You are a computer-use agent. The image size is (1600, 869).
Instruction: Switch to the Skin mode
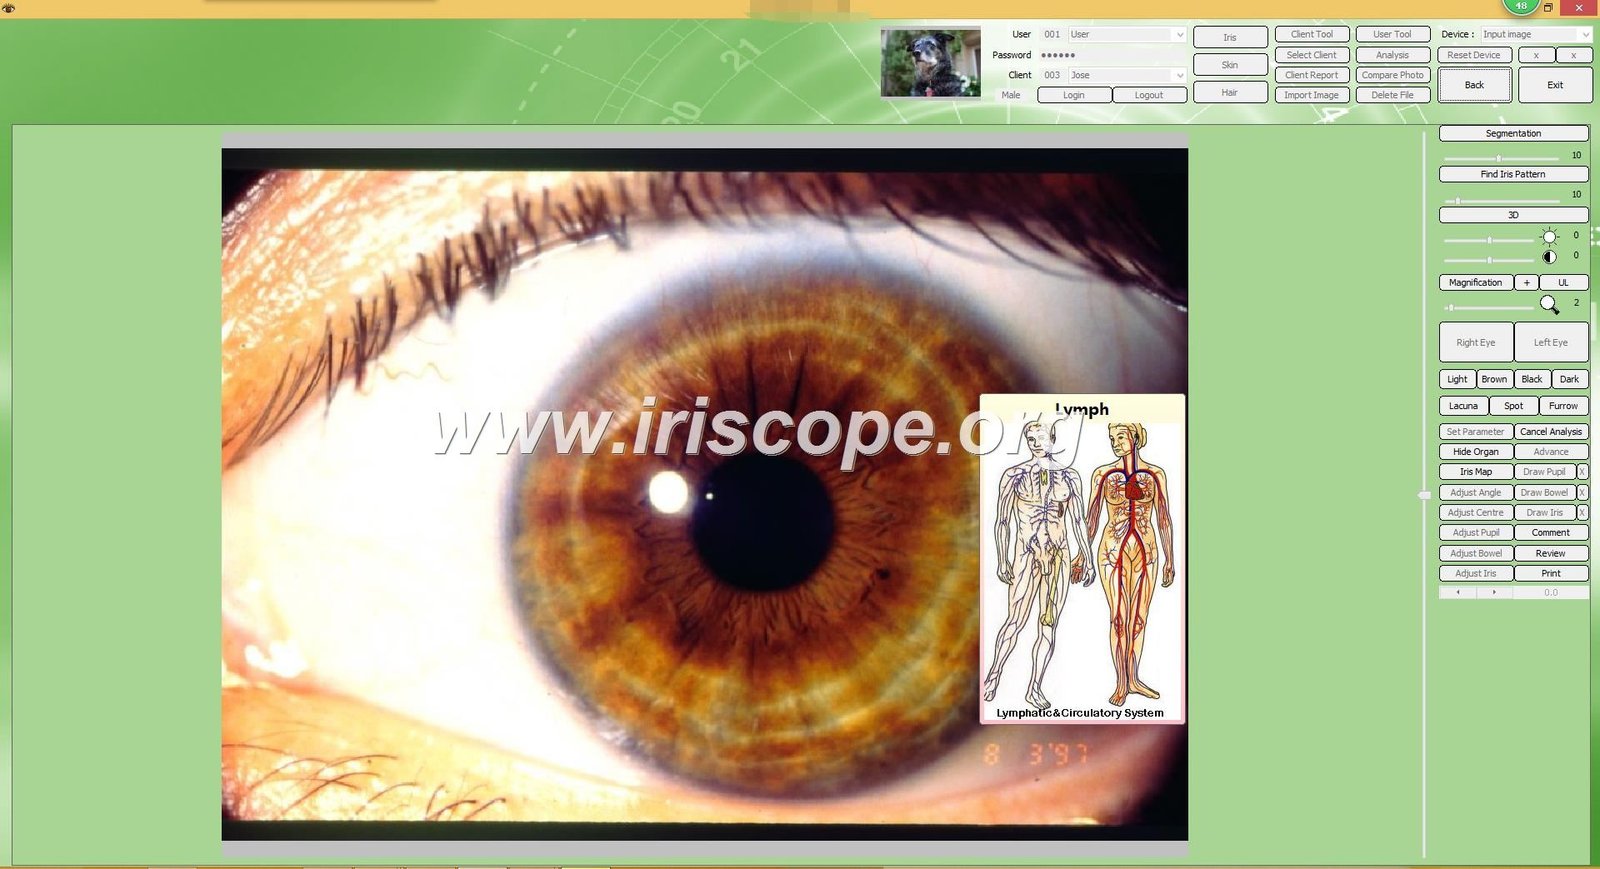click(x=1230, y=65)
